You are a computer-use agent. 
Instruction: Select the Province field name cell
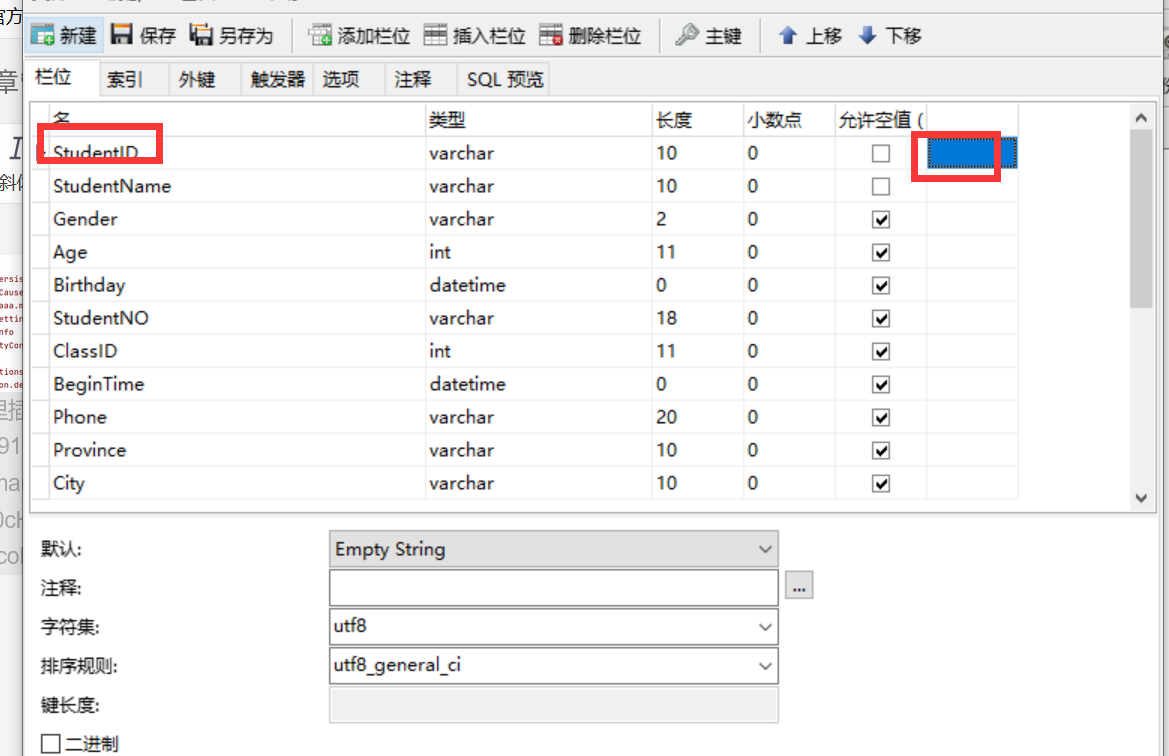click(x=237, y=450)
